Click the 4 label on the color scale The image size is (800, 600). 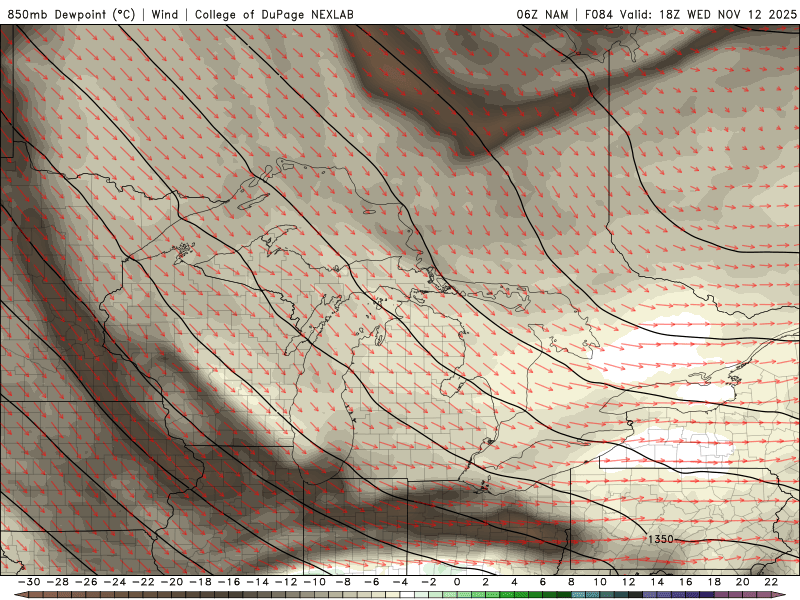tap(514, 582)
